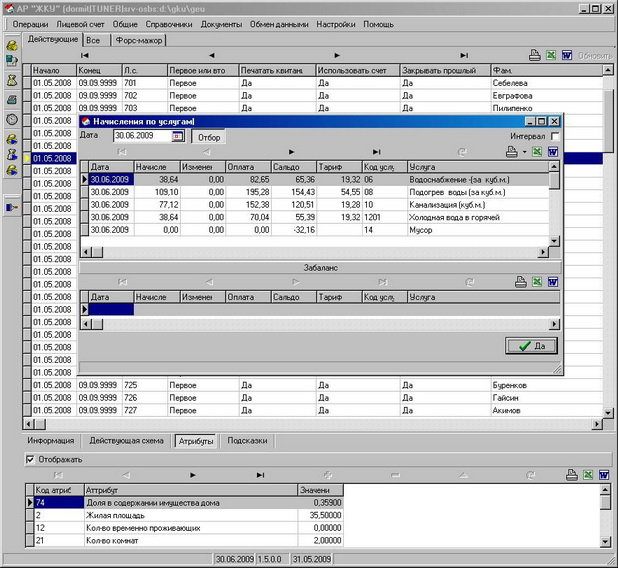Image resolution: width=618 pixels, height=568 pixels.
Task: Click Word export icon in Забаланс section
Action: tap(552, 283)
